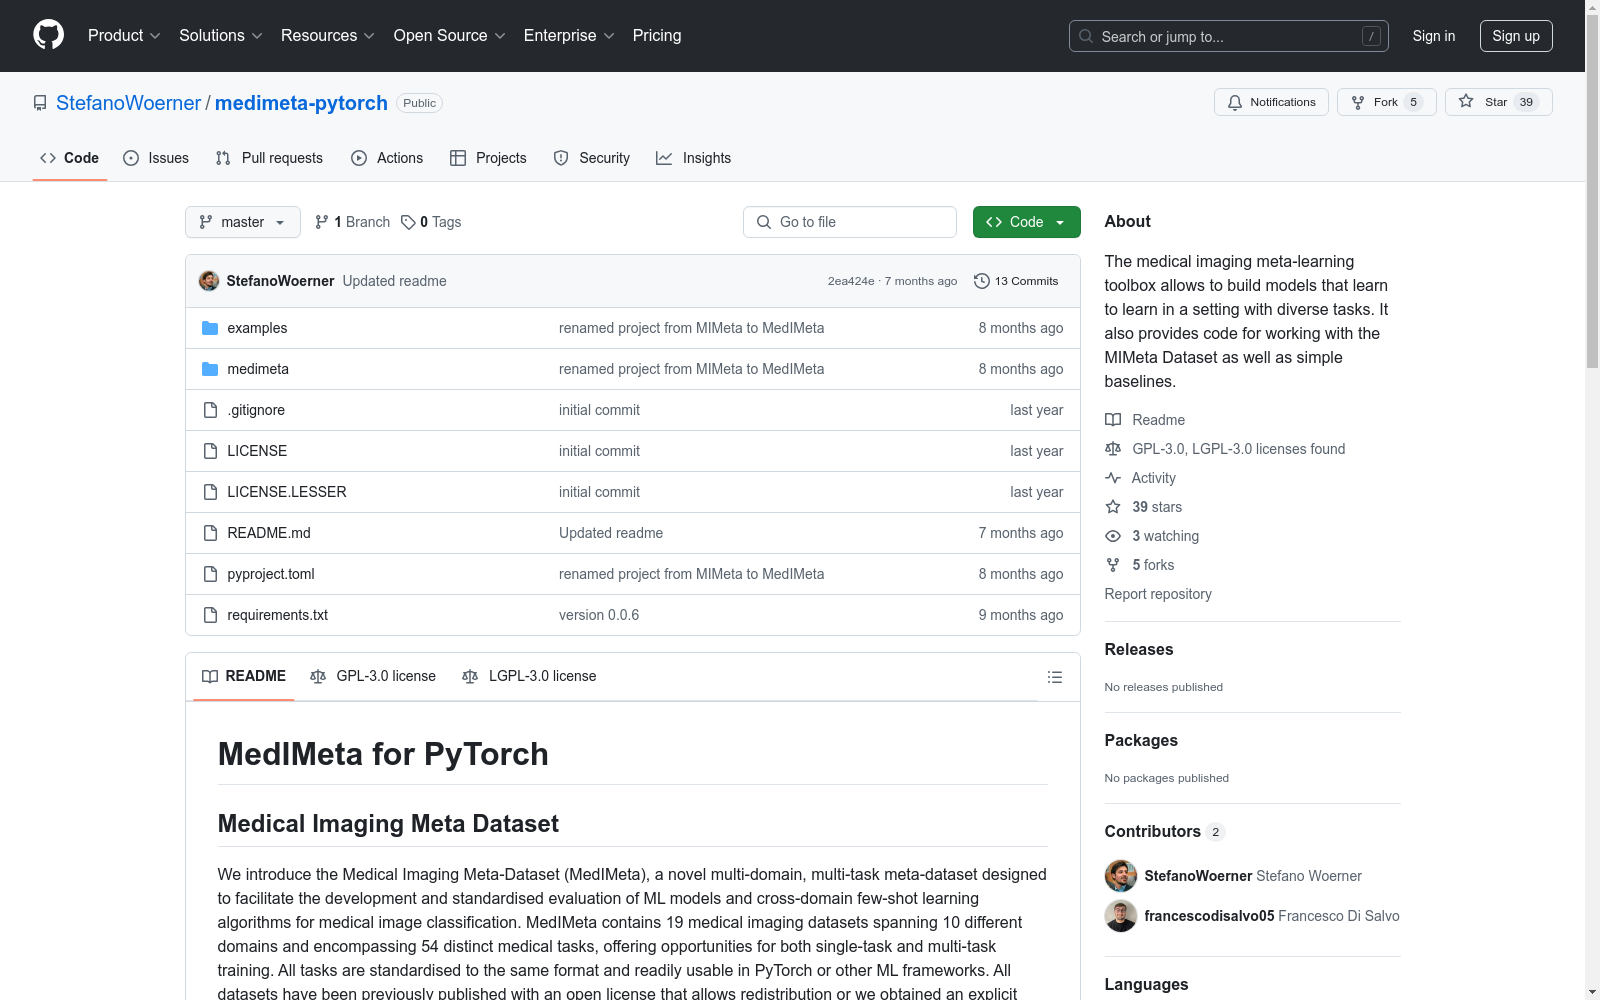
Task: Open the Product dropdown menu
Action: 124,36
